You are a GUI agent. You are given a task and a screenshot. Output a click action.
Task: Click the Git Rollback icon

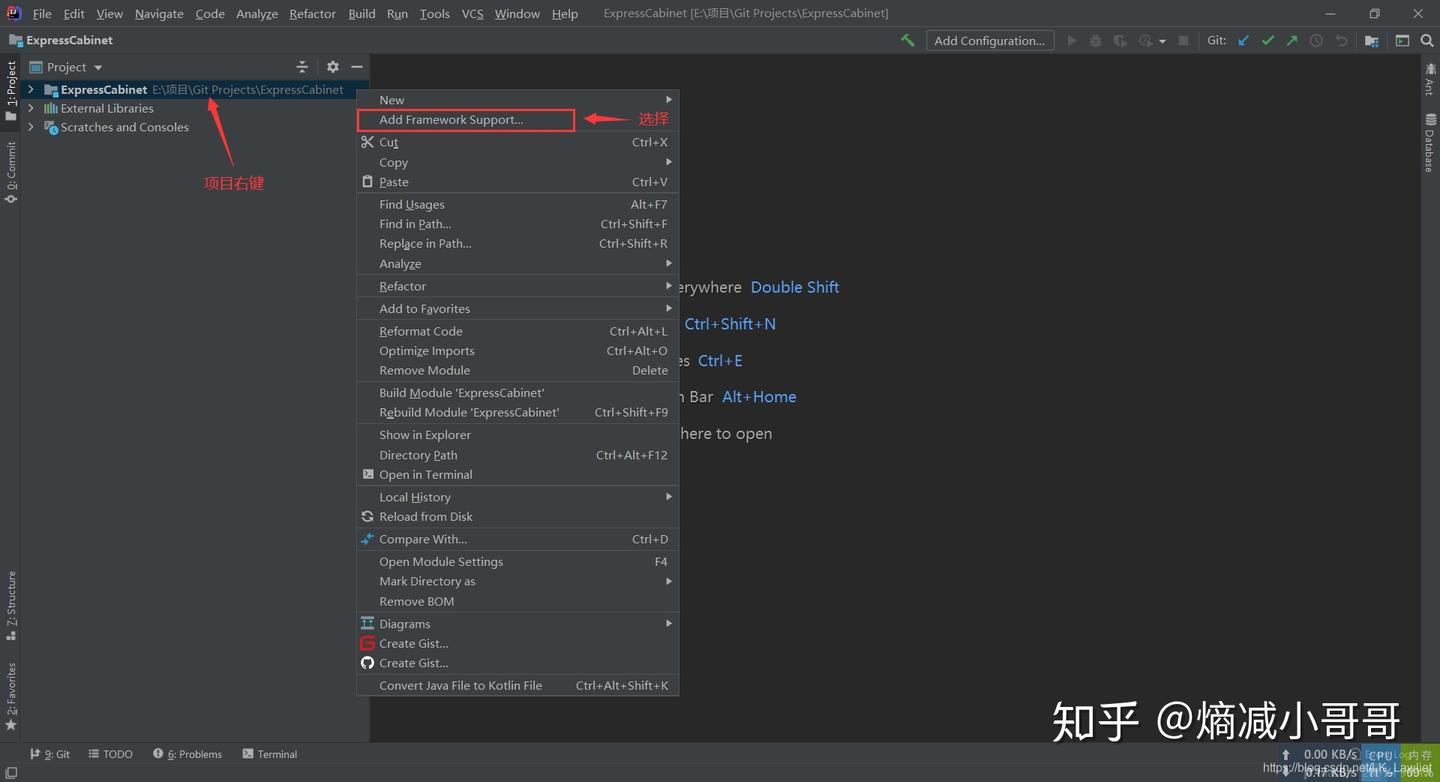1342,41
